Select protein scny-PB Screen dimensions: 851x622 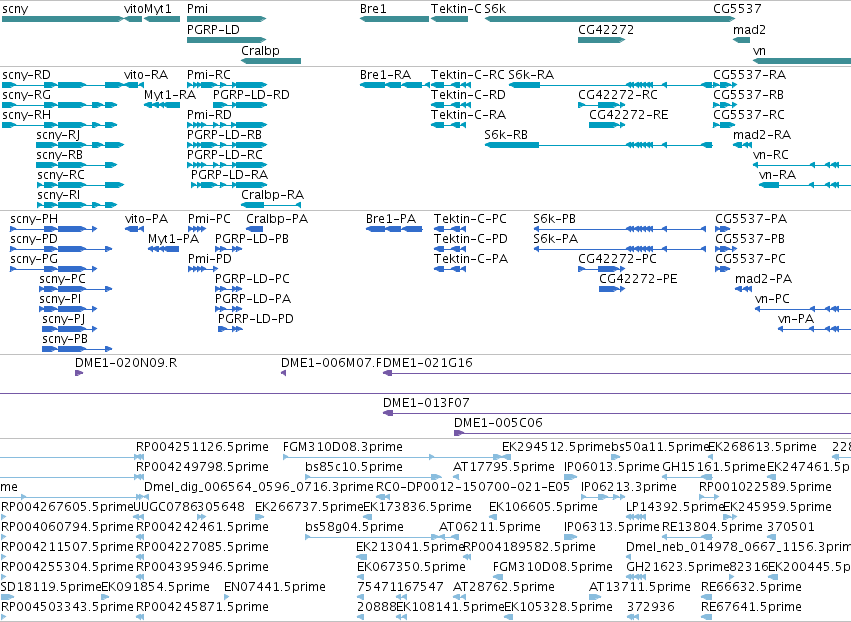(65, 339)
